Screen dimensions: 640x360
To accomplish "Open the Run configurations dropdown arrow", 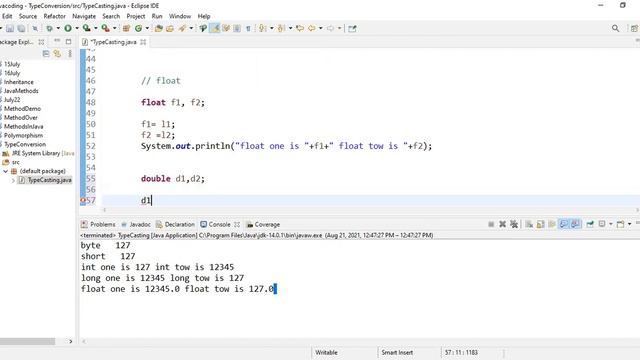I will [77, 29].
